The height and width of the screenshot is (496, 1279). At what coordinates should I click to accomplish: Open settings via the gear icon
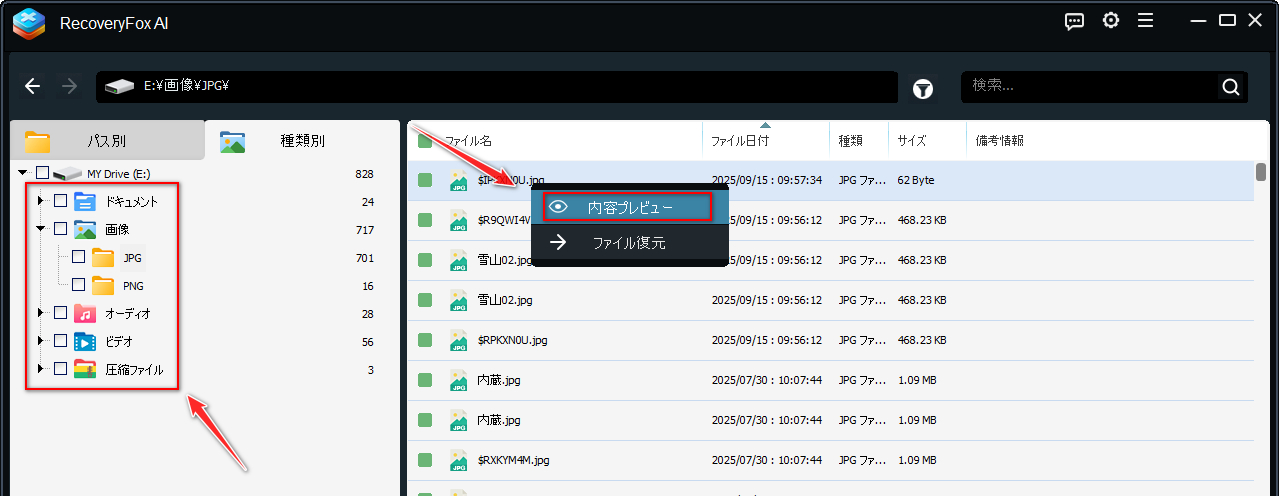[1111, 21]
